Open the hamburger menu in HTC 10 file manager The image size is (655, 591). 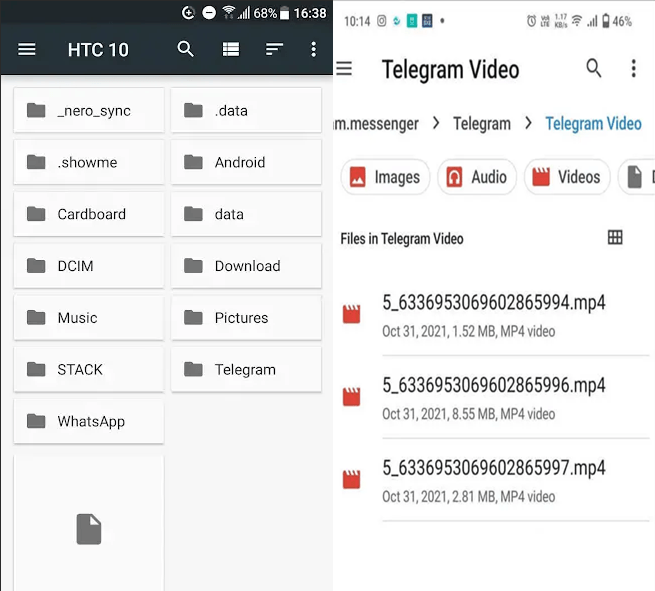(26, 49)
